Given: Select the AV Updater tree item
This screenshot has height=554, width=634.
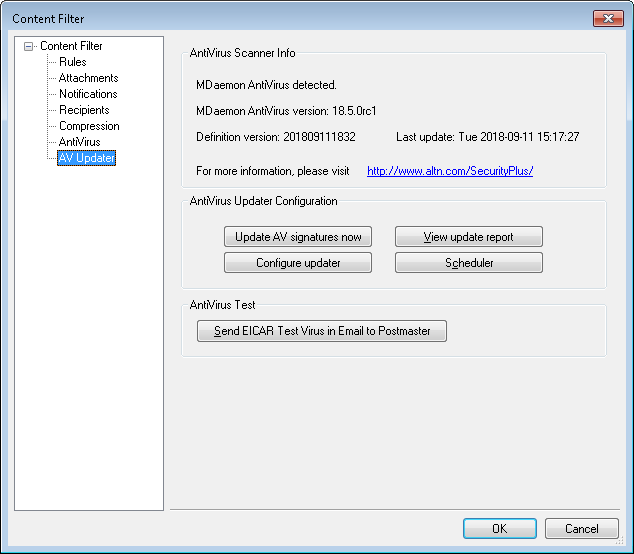Looking at the screenshot, I should coord(87,158).
